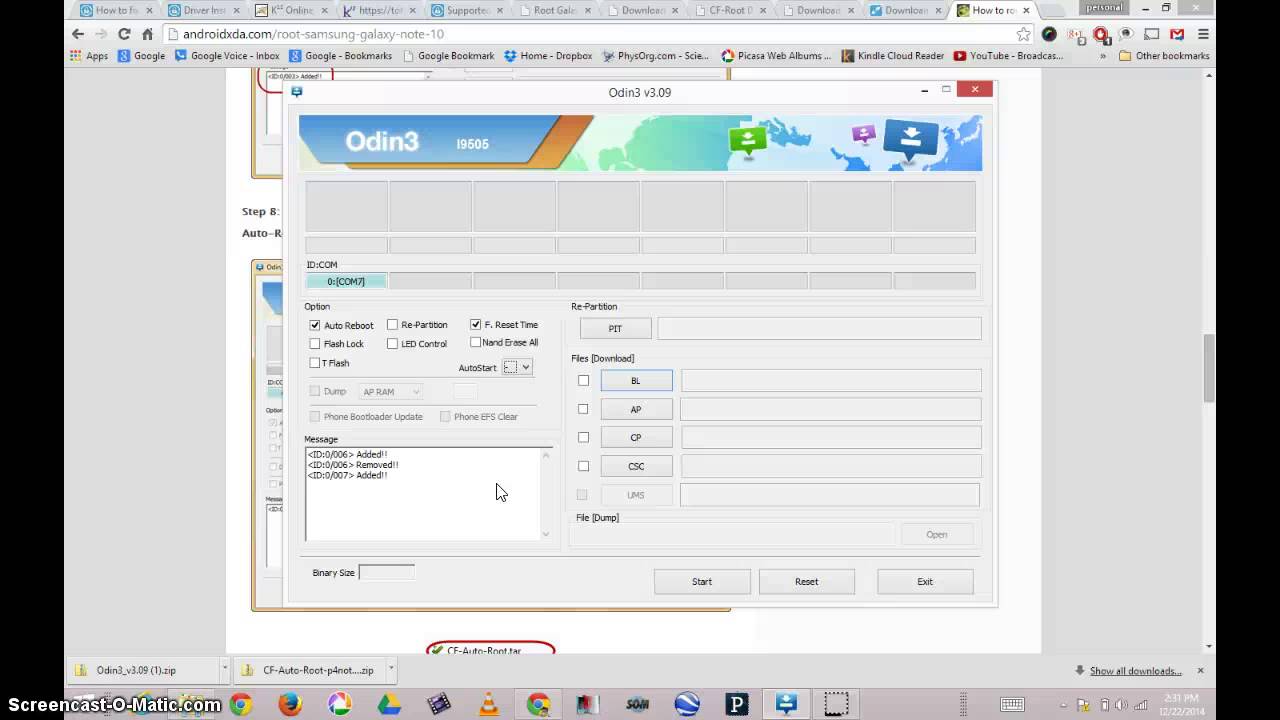Click the Gmail extension icon in the toolbar

(1177, 34)
